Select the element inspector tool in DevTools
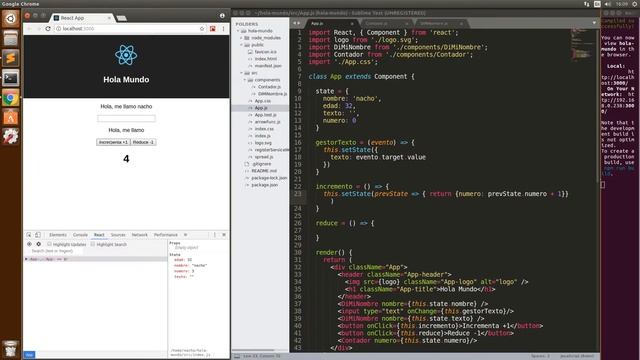This screenshot has width=640, height=360. tap(29, 235)
